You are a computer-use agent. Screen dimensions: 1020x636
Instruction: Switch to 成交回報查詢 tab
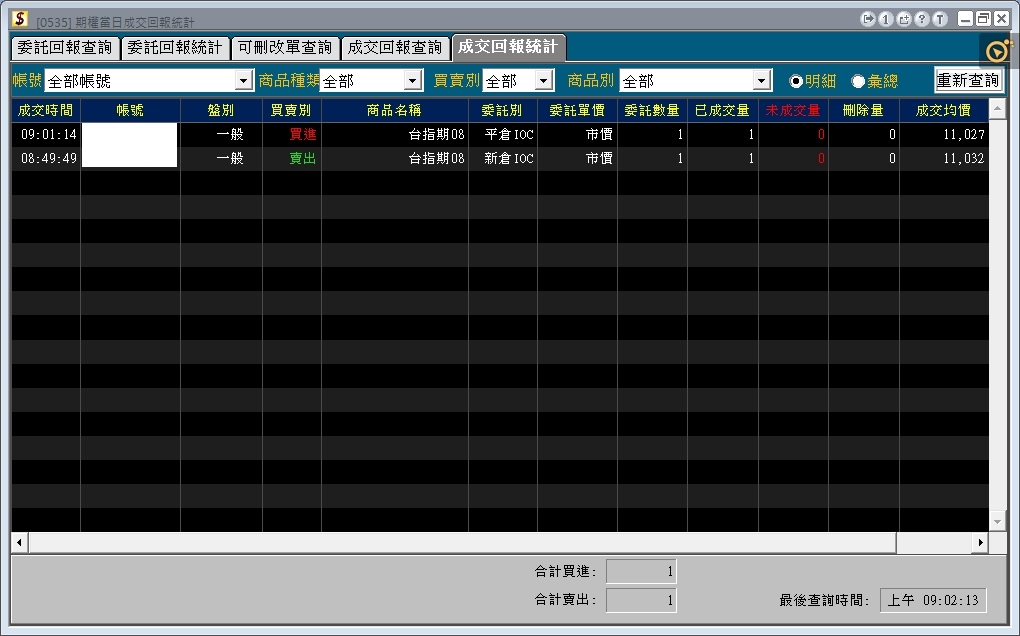pos(395,47)
